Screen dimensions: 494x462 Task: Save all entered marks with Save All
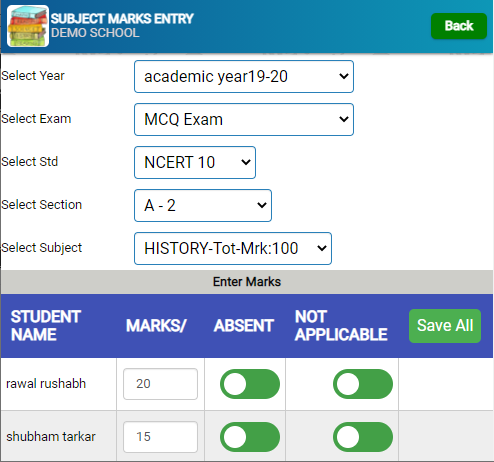[x=445, y=326]
